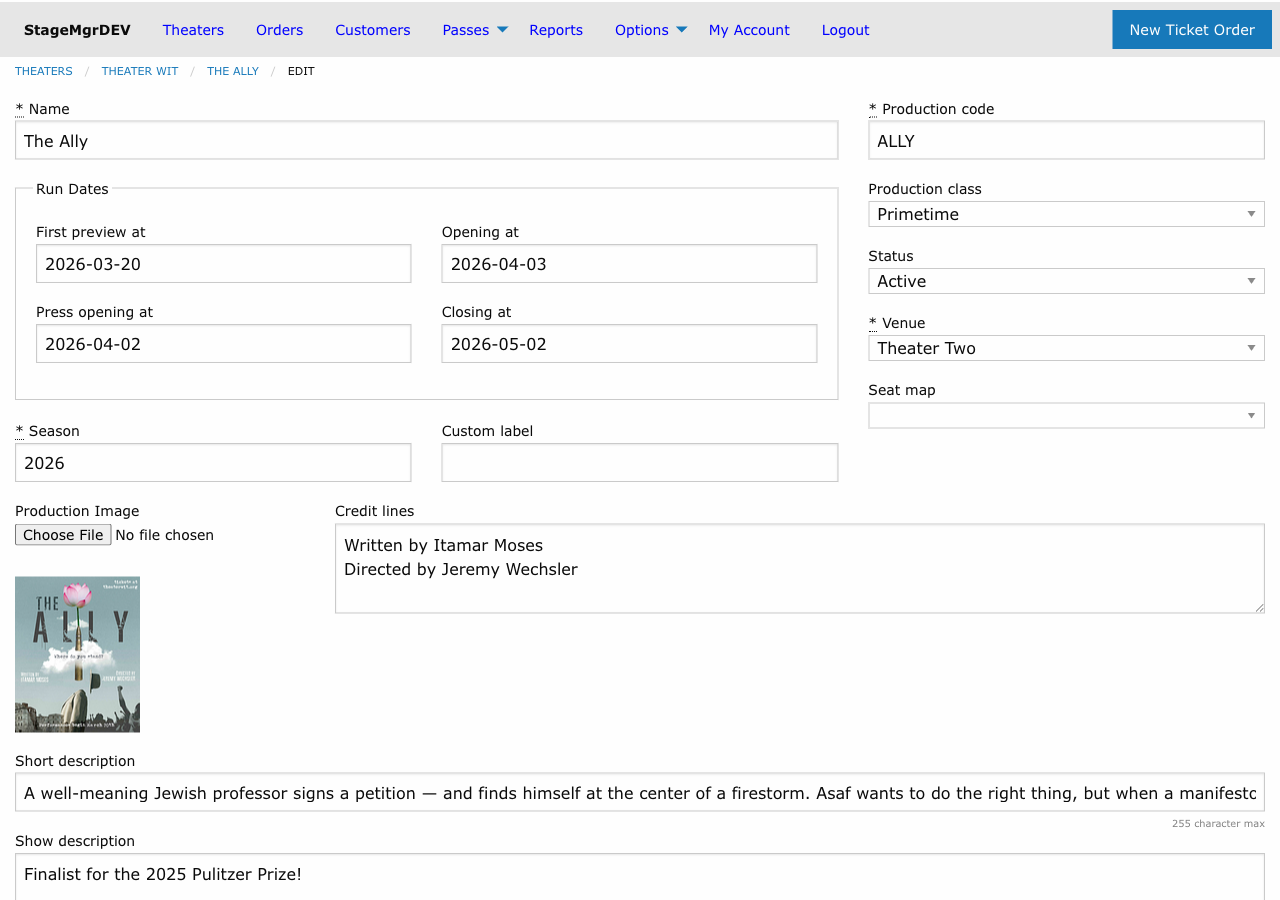
Task: Edit the Short description field
Action: coord(640,792)
